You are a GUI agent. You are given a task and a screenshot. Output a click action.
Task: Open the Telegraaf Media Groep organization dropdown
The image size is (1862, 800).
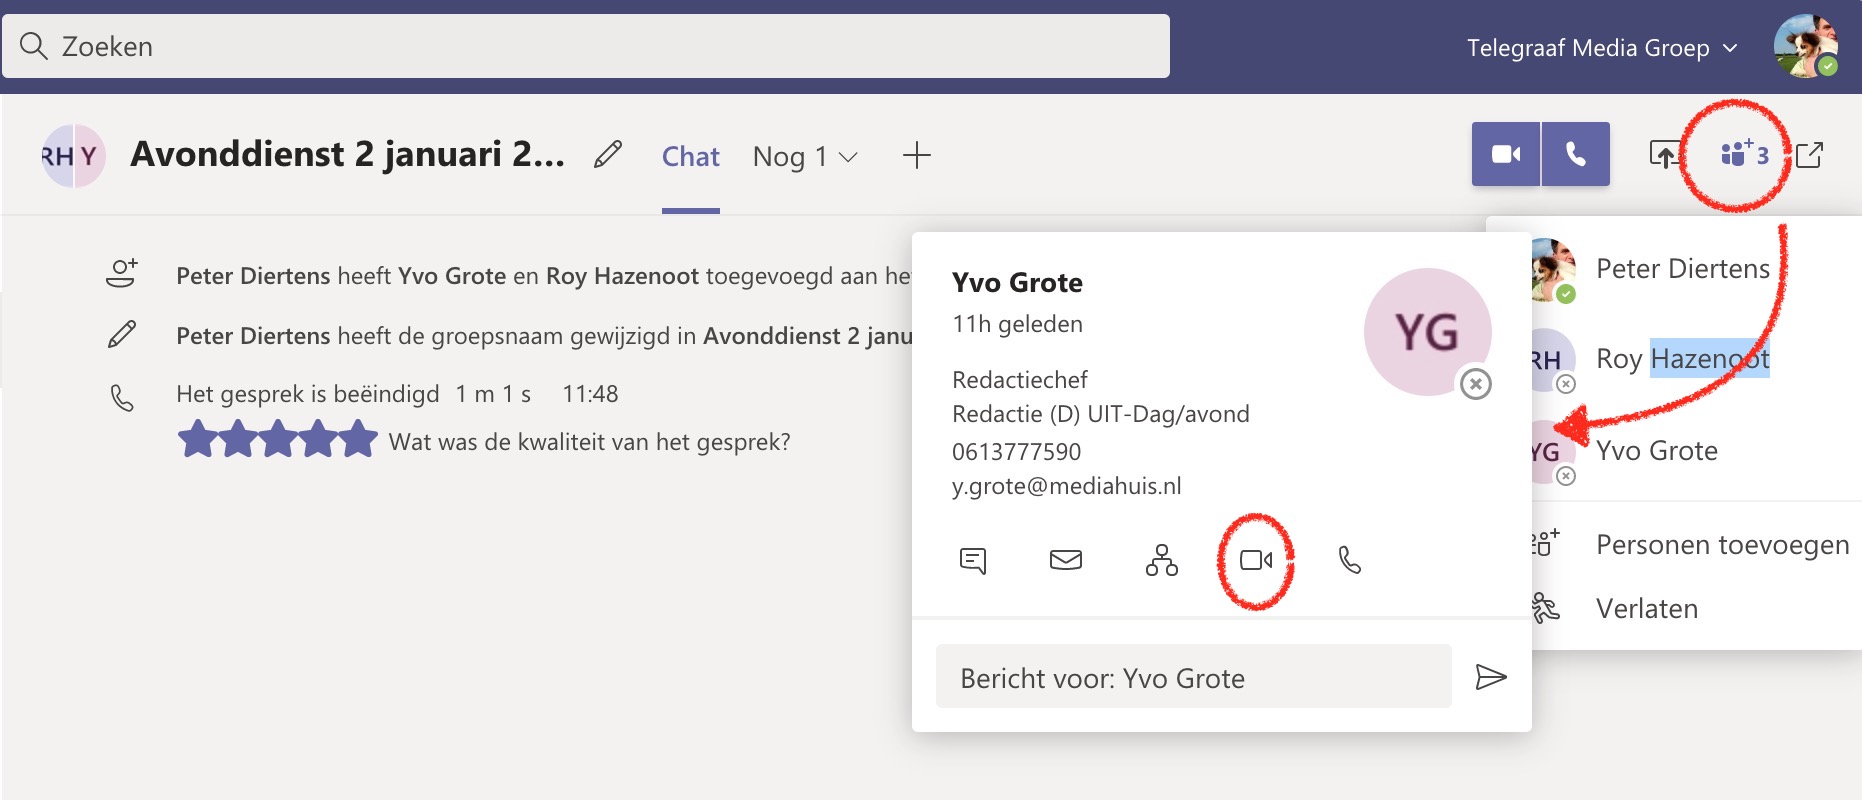tap(1601, 48)
